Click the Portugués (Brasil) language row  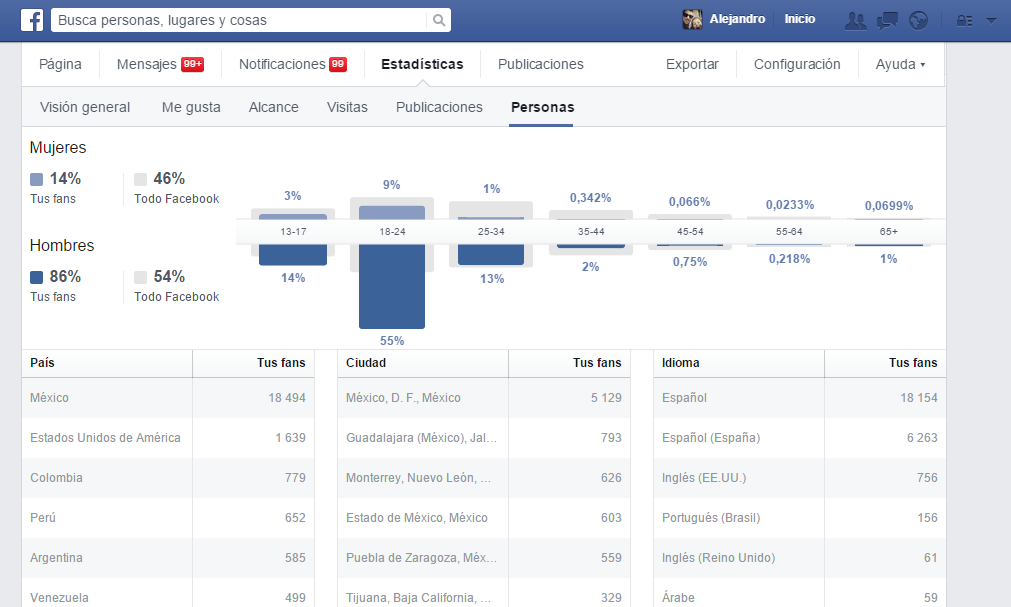tap(800, 518)
